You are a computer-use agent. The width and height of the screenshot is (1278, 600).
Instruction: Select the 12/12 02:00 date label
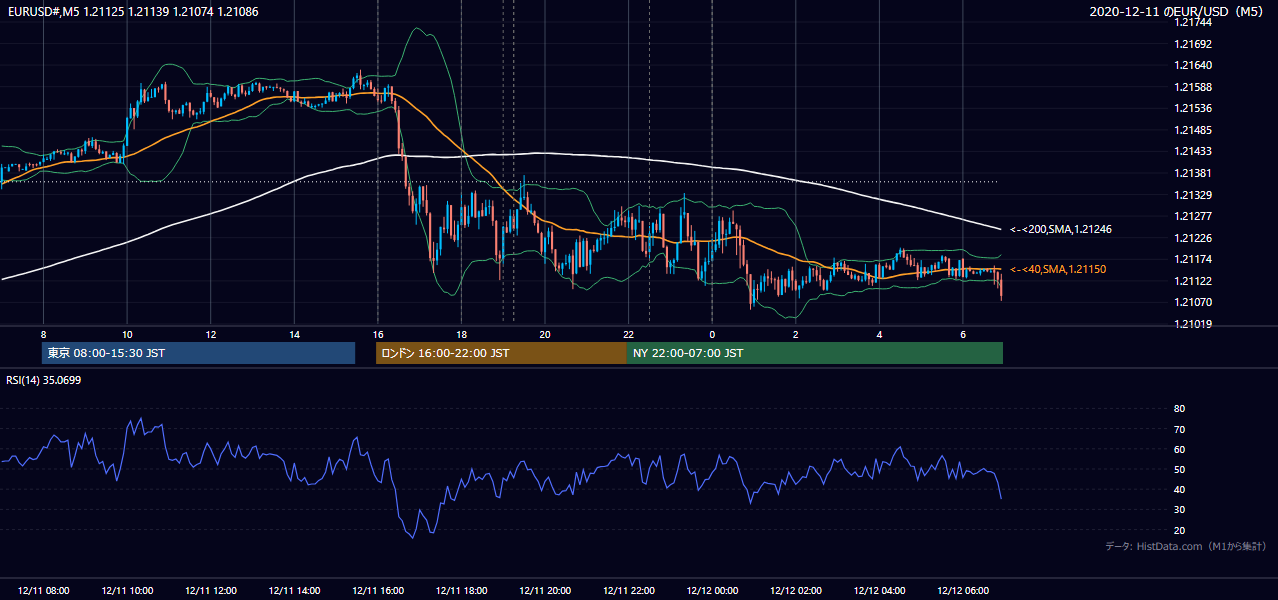[x=795, y=591]
